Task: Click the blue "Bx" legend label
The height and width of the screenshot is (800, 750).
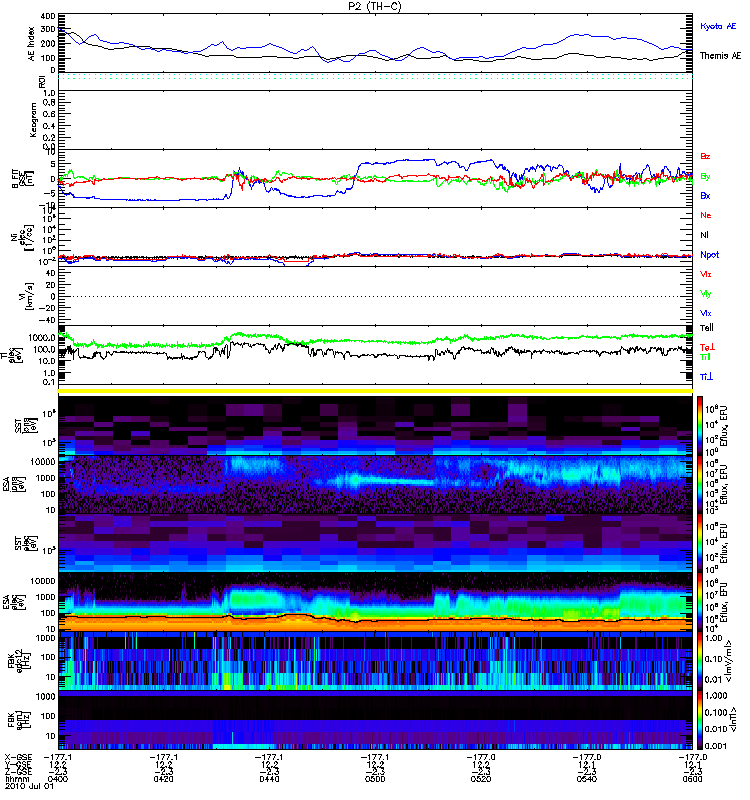Action: coord(705,196)
